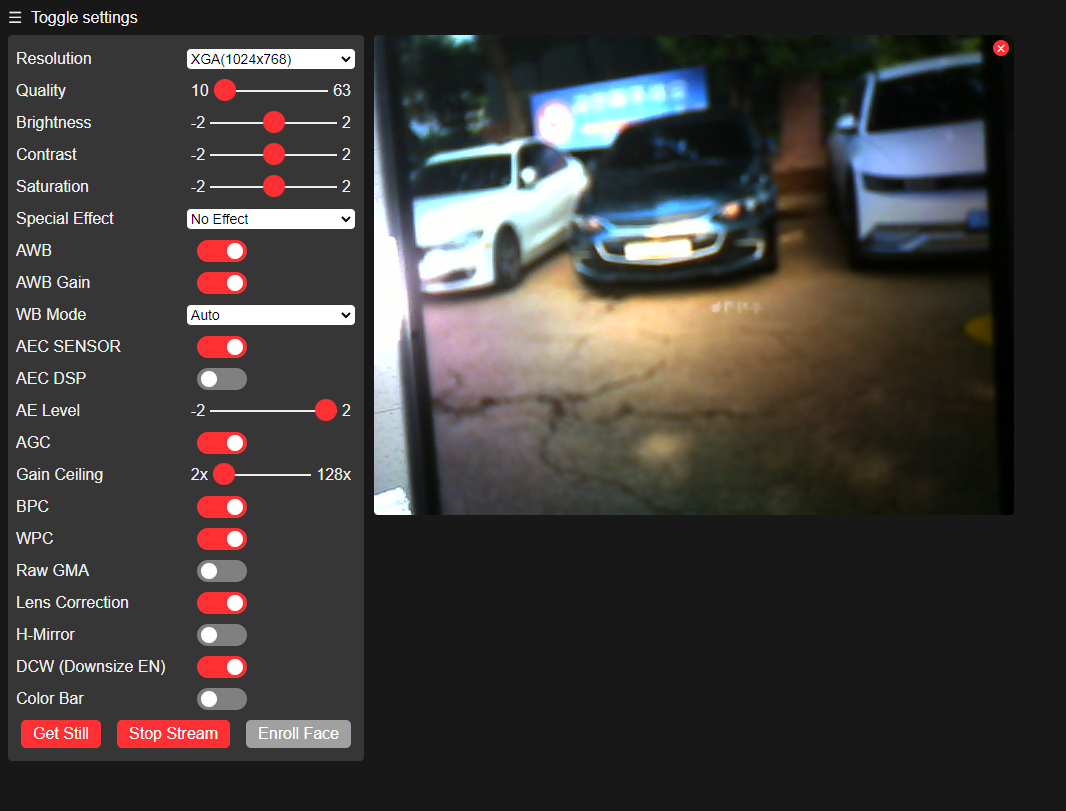1066x811 pixels.
Task: Expand the WB Mode dropdown
Action: coord(271,315)
